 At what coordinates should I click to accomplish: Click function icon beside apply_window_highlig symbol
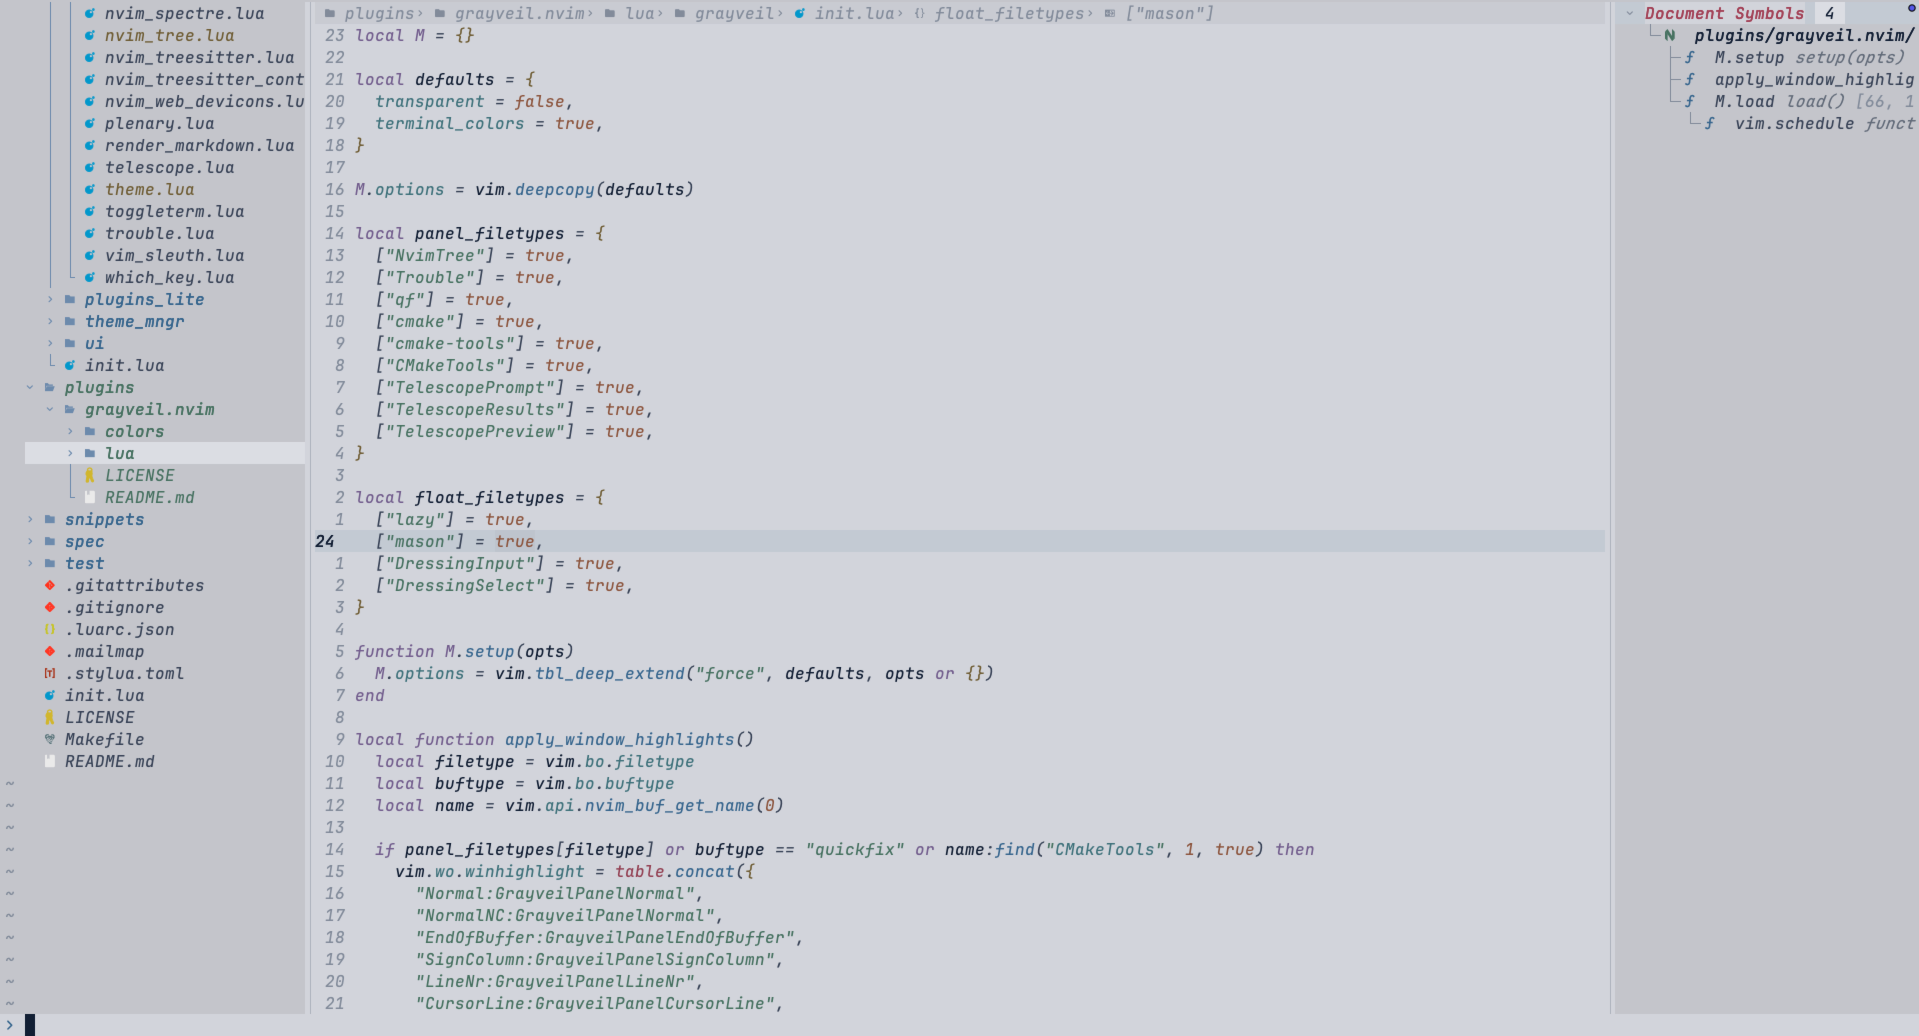(1690, 79)
